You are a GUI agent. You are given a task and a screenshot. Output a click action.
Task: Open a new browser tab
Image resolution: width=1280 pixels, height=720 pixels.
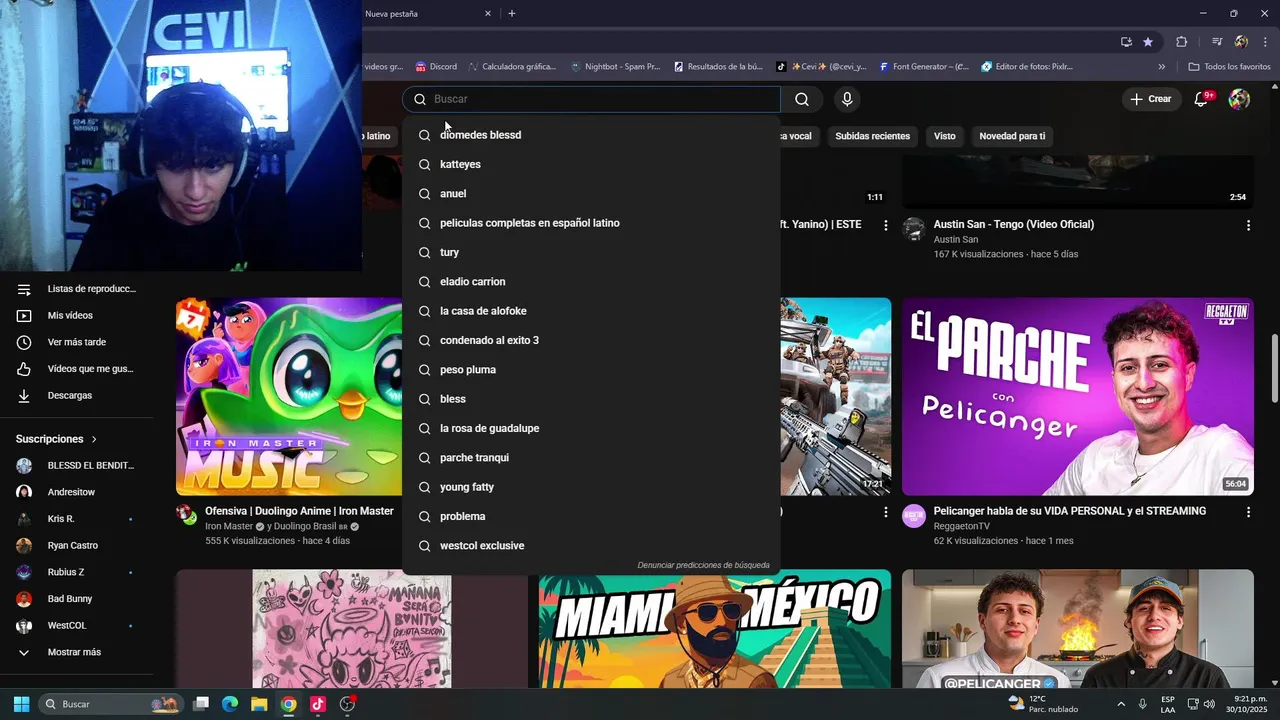pyautogui.click(x=512, y=14)
